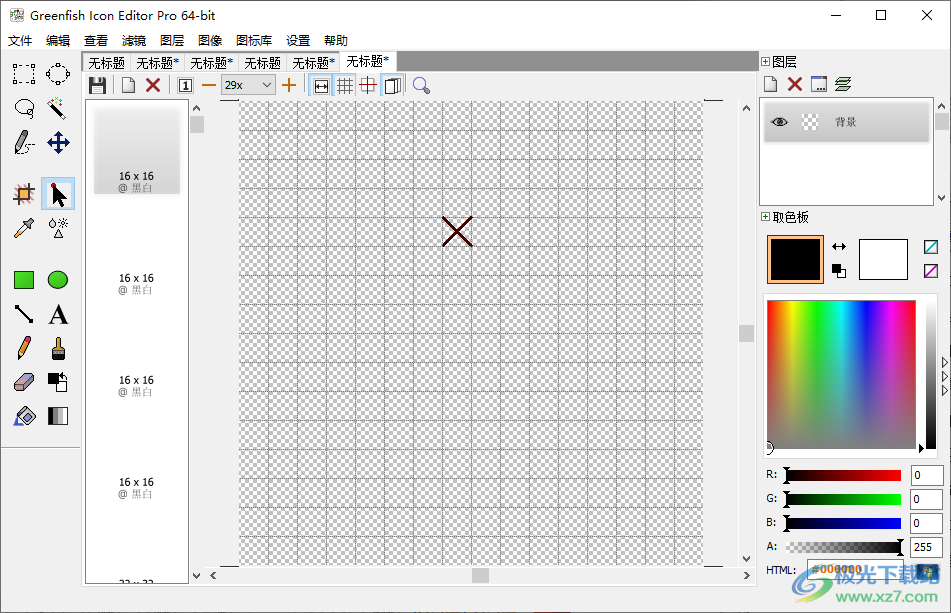Viewport: 951px width, 613px height.
Task: Select the Move tool
Action: (x=58, y=143)
